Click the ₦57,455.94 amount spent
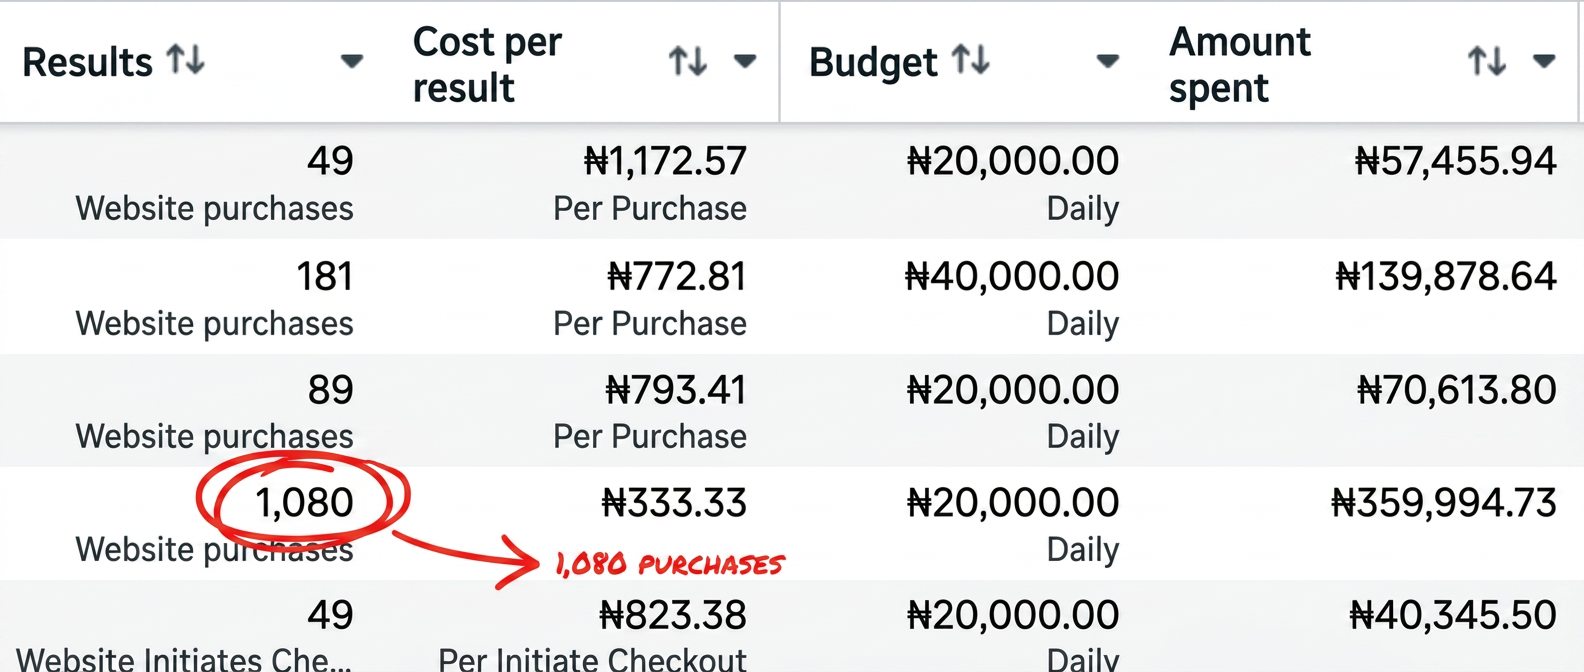 [1456, 160]
